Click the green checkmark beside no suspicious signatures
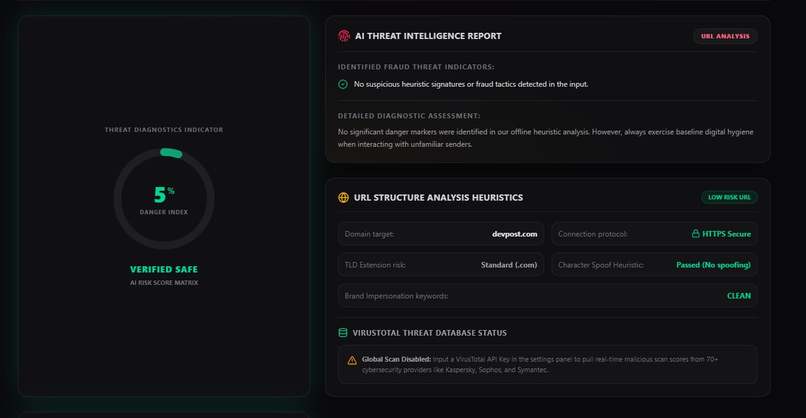806x418 pixels. pos(343,84)
